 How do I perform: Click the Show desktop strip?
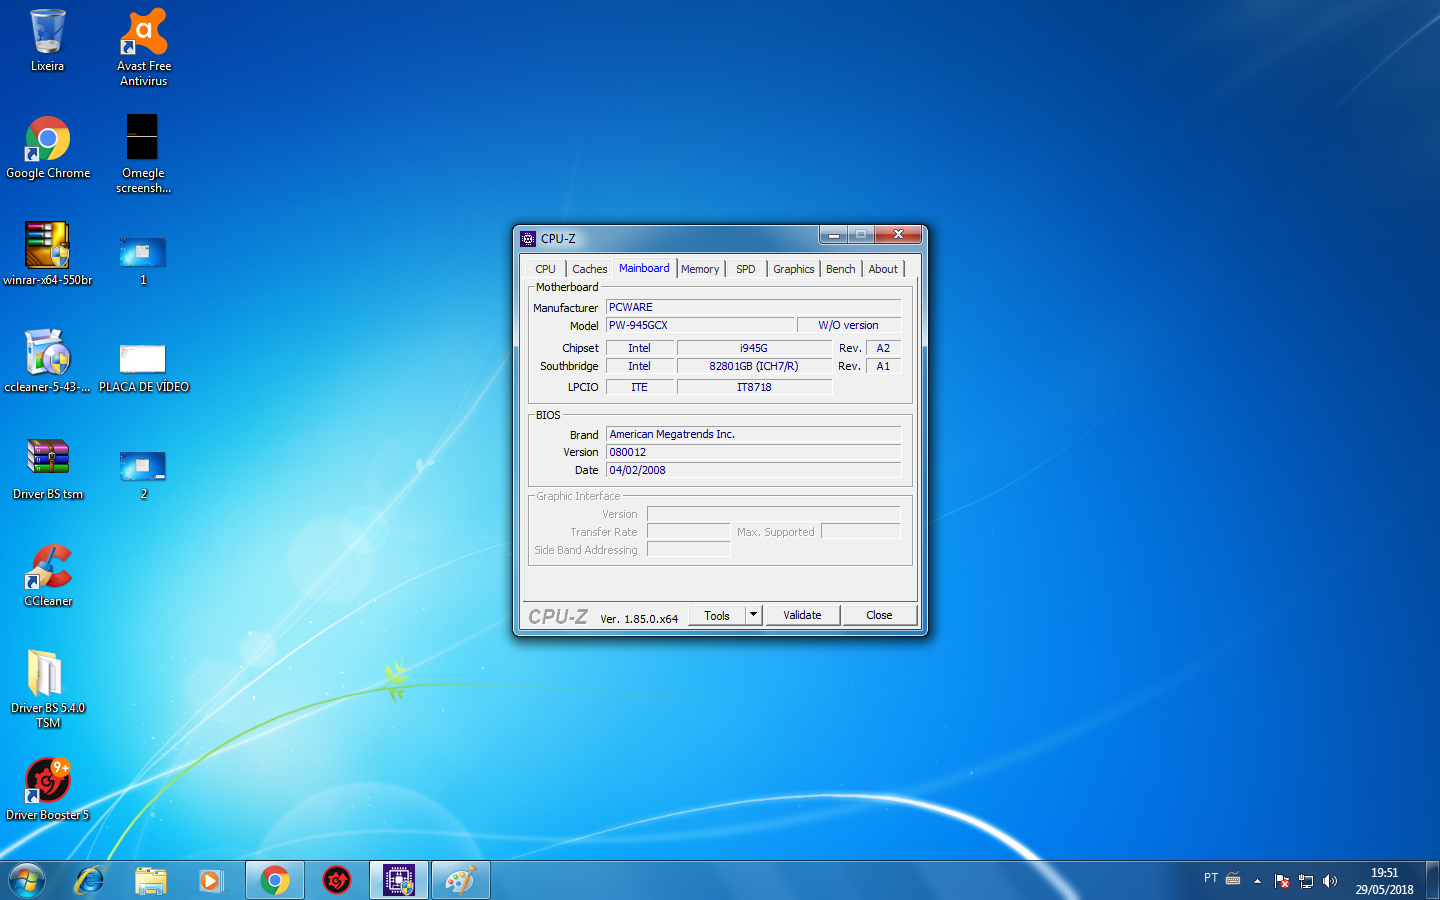point(1433,880)
